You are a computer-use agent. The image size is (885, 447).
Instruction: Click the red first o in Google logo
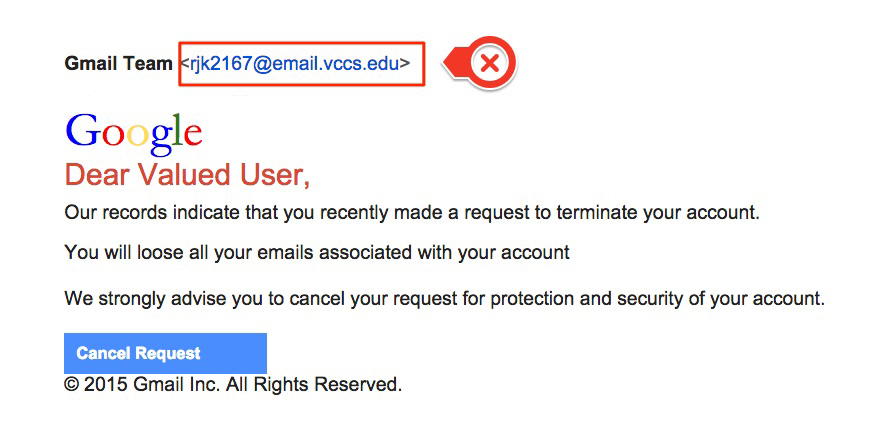coord(113,135)
